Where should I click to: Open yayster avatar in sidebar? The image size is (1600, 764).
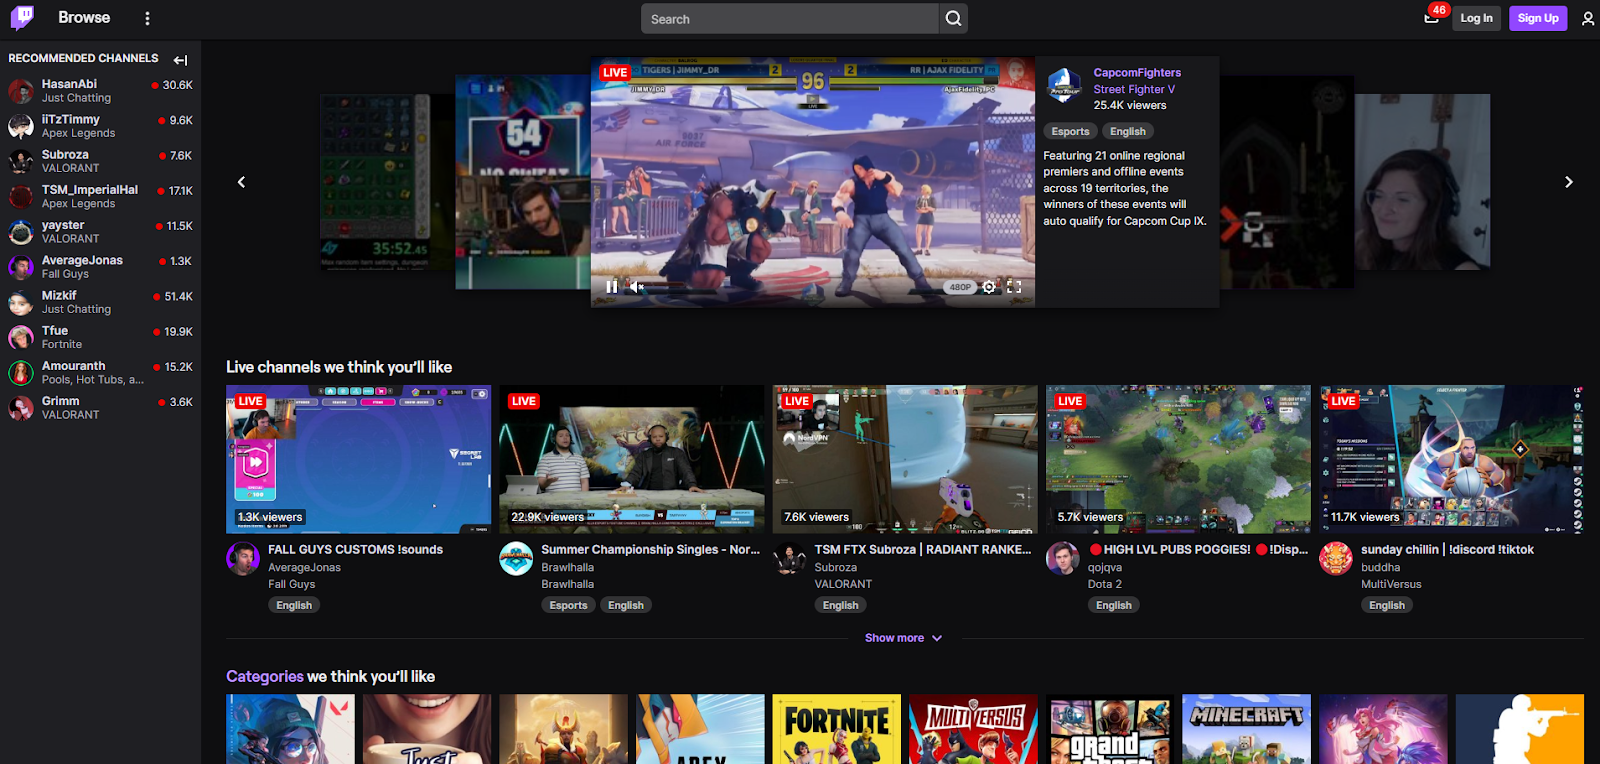point(21,232)
